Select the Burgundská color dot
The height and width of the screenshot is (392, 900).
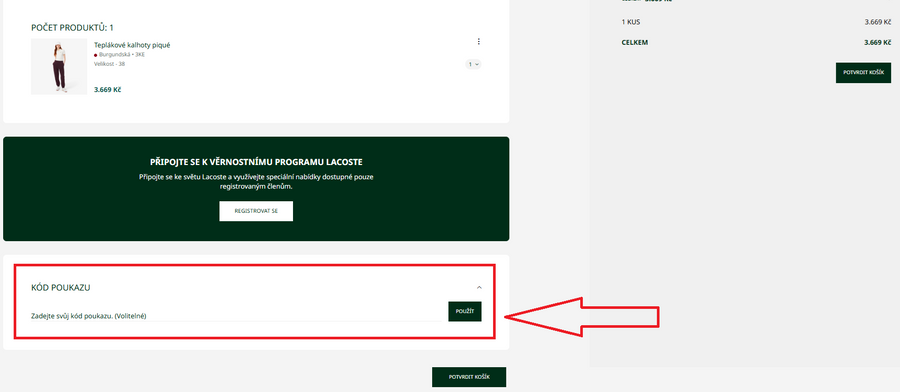point(95,55)
